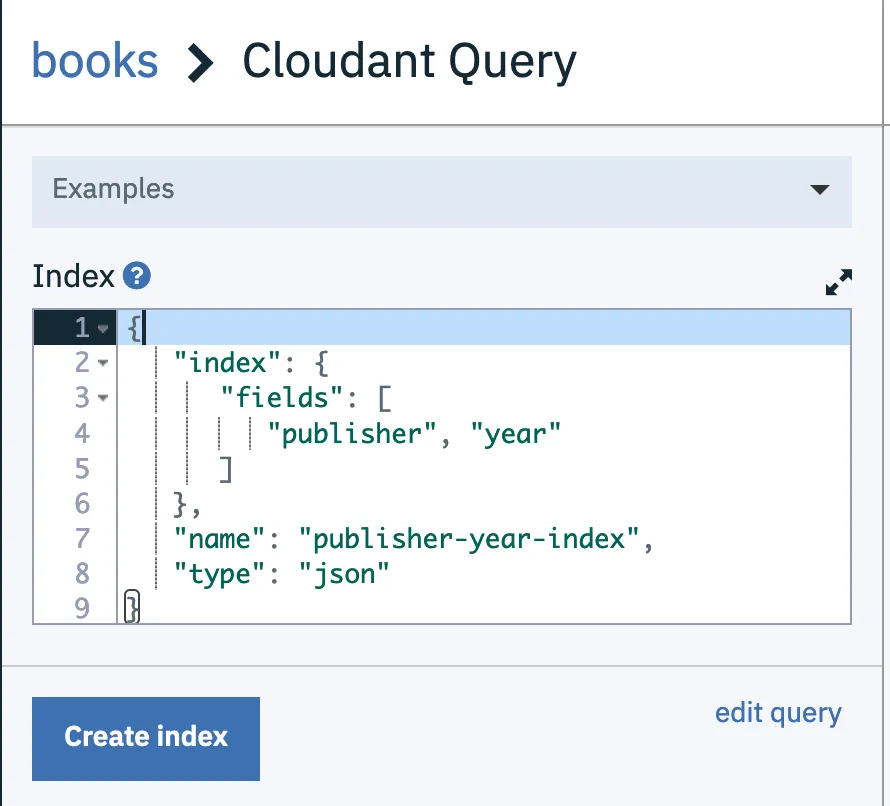Click line number 4 in the gutter
890x806 pixels.
(82, 434)
